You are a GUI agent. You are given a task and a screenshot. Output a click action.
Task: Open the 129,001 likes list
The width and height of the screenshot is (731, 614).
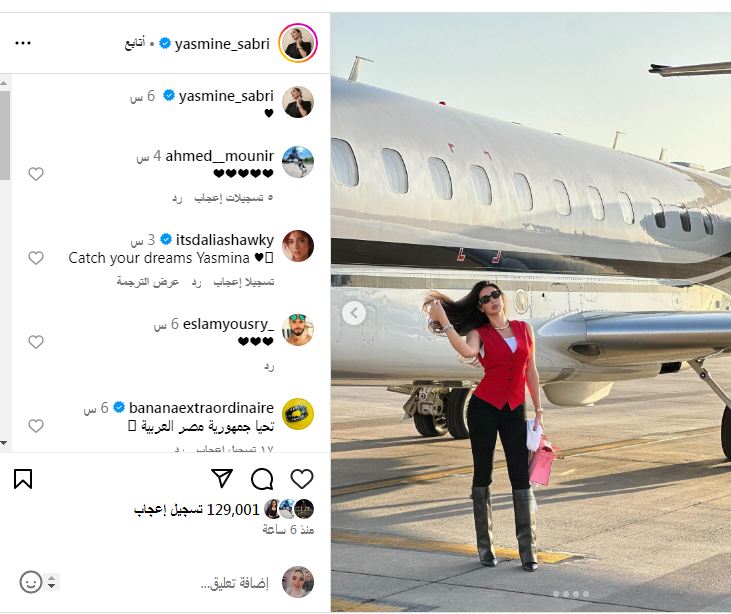[x=197, y=510]
